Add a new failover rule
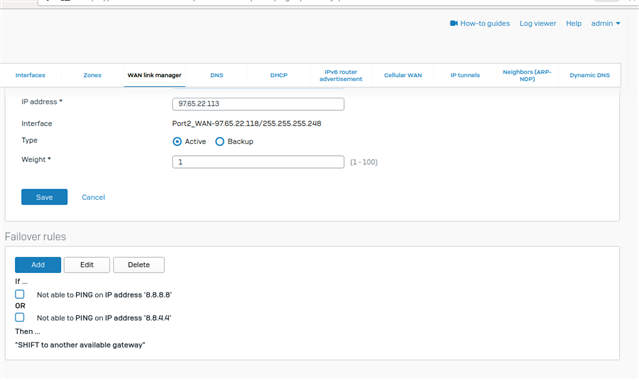Viewport: 639px width, 380px height. pos(38,265)
